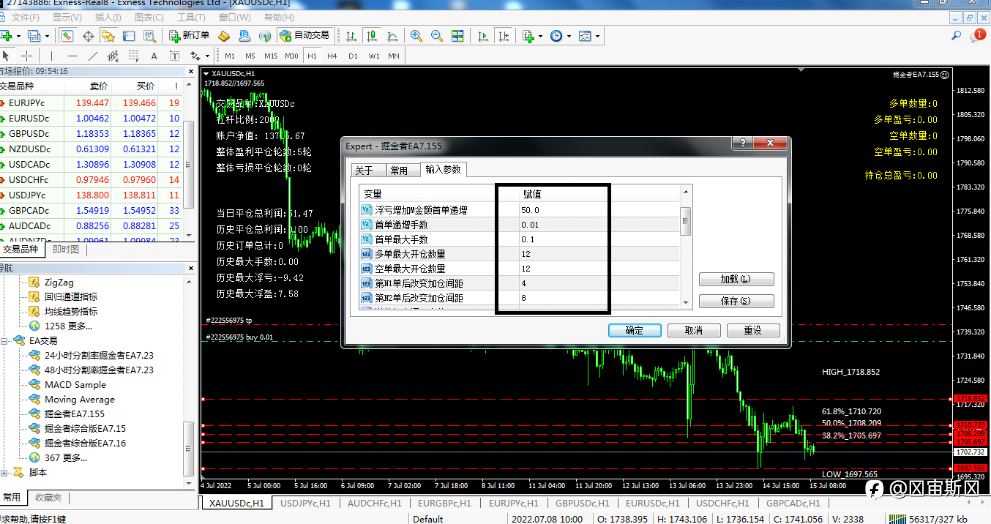The height and width of the screenshot is (524, 991).
Task: Switch to the 关于 tab in Expert dialog
Action: click(x=367, y=171)
